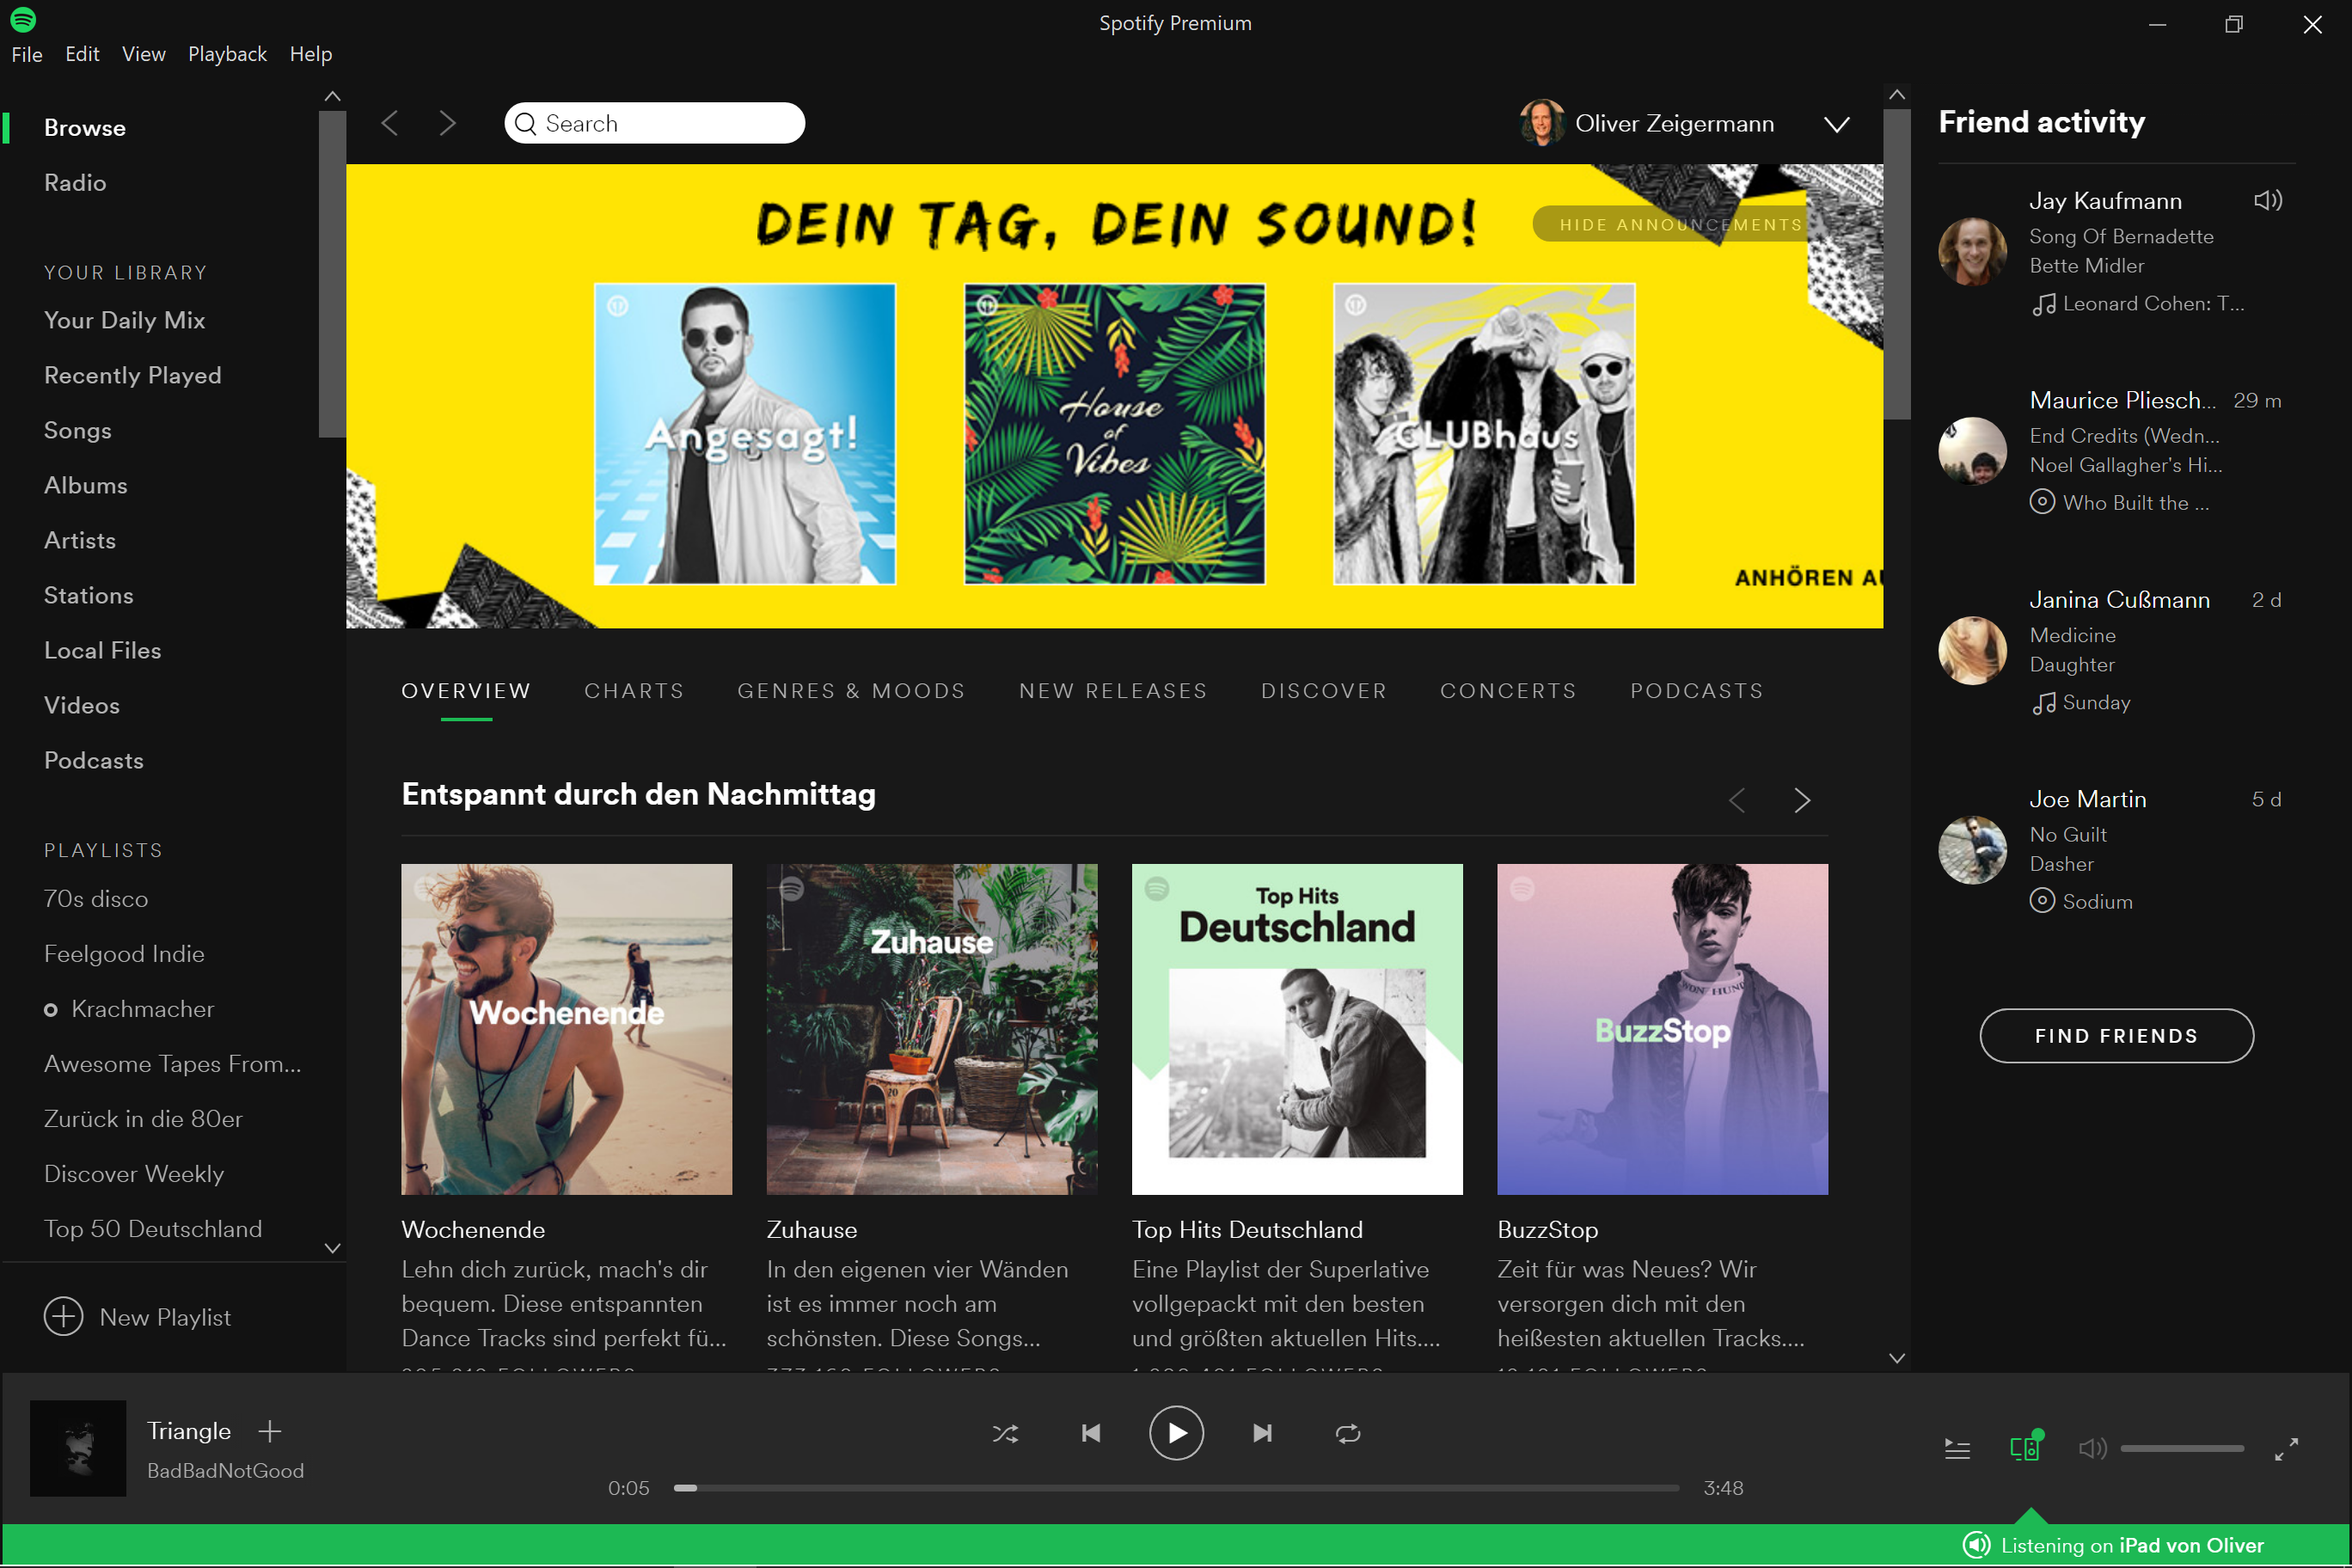Open CLUBhaus playlist cover

point(1484,434)
